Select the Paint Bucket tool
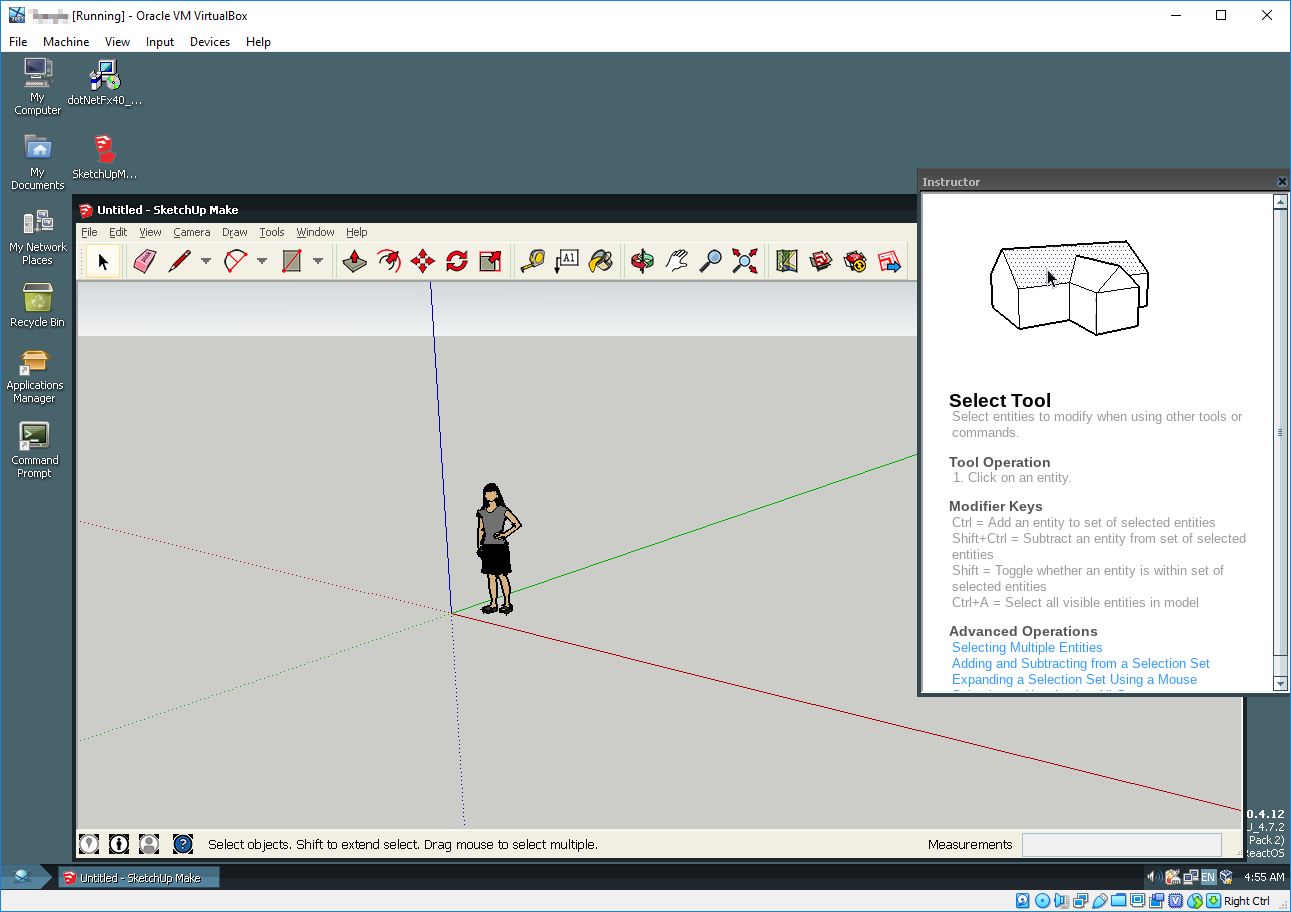This screenshot has height=912, width=1291. 600,262
